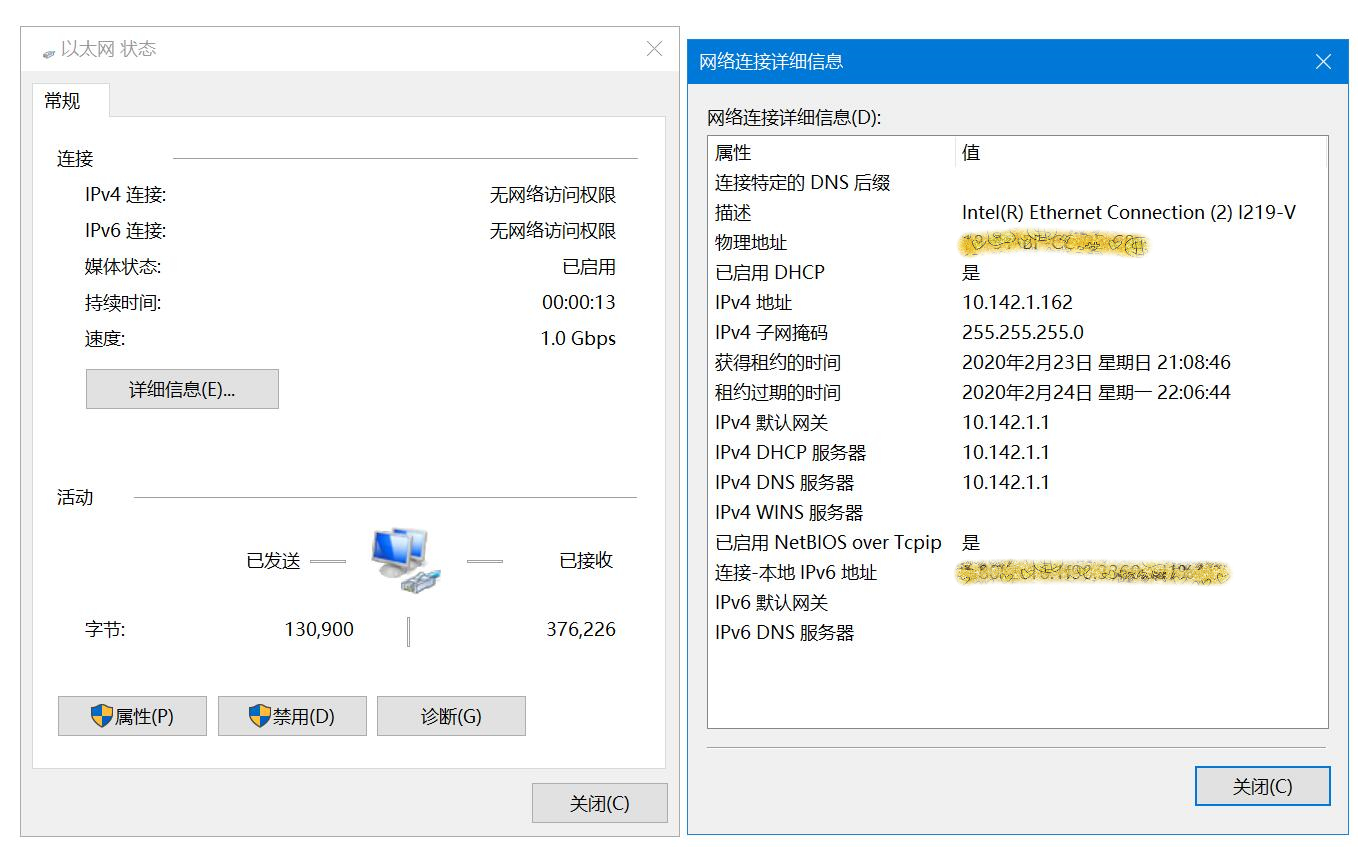Run diagnostics with the 诊断(G) button
Screen dimensions: 1358x847
point(451,715)
